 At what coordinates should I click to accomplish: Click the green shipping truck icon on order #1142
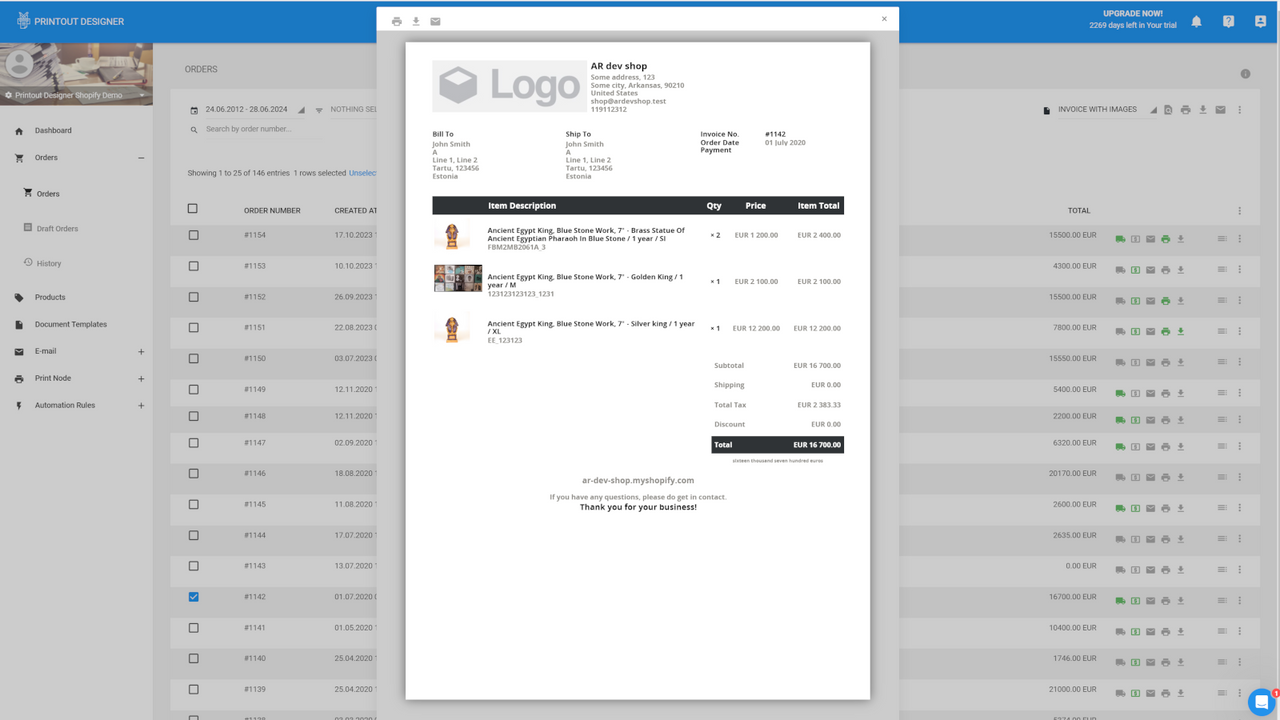click(1121, 600)
